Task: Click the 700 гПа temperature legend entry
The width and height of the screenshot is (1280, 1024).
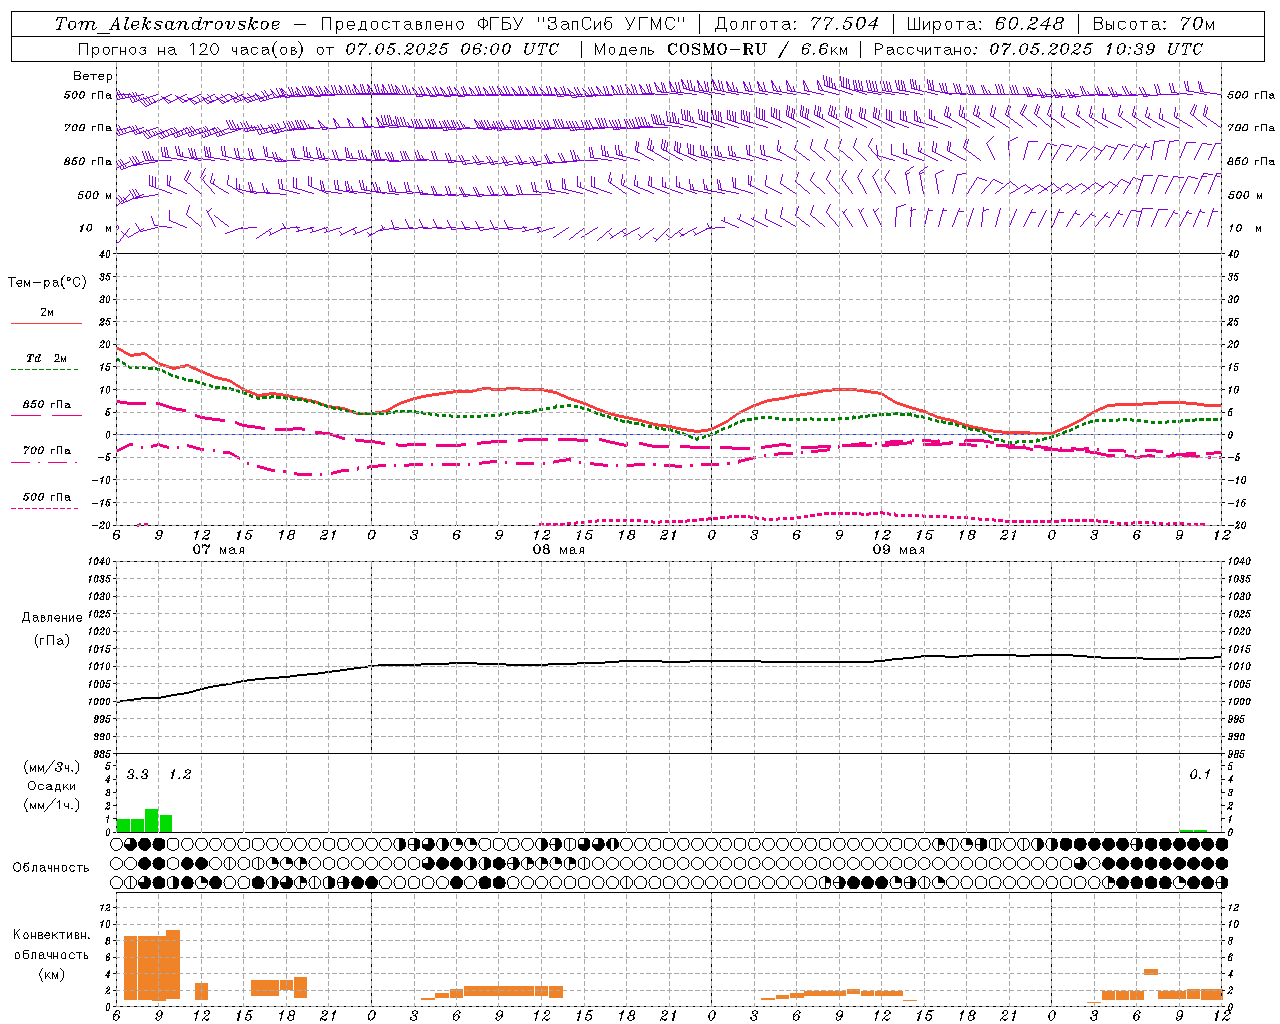Action: coord(47,450)
